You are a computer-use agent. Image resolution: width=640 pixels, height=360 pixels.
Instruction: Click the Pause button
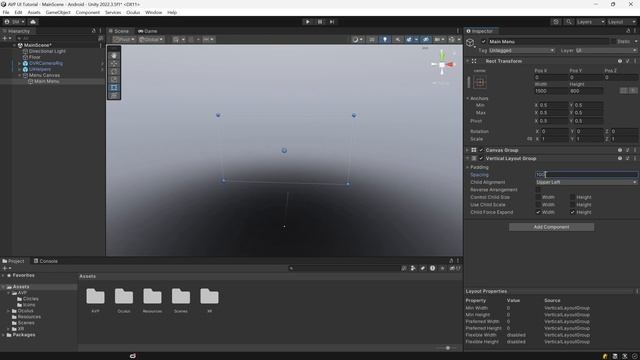320,22
